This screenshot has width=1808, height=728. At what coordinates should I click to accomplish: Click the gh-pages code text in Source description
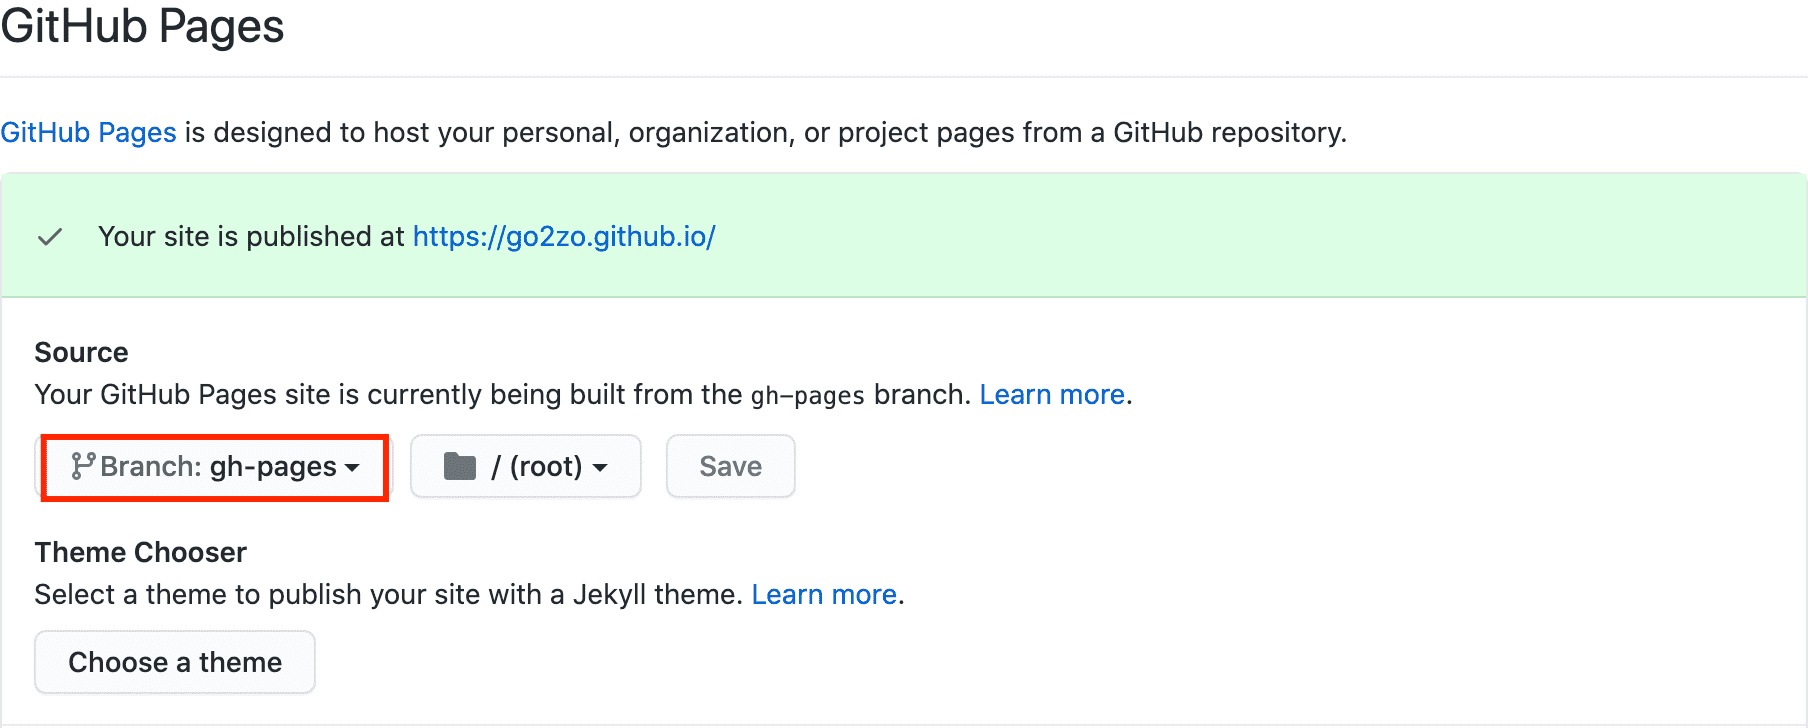click(807, 396)
